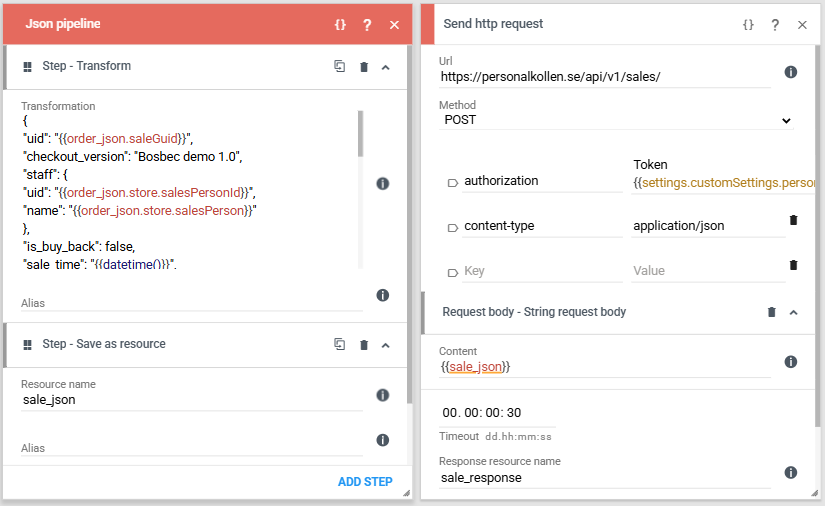Open help for Json pipeline panel
This screenshot has height=506, width=825.
click(x=367, y=24)
